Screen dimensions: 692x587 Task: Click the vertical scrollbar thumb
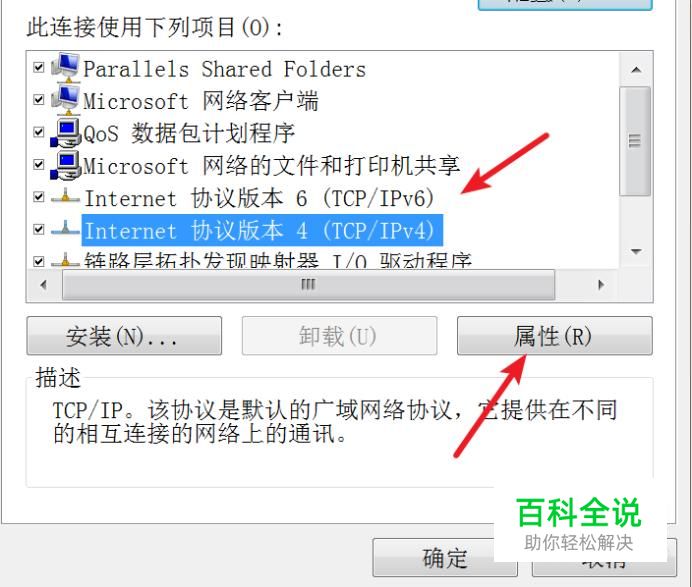pos(635,141)
